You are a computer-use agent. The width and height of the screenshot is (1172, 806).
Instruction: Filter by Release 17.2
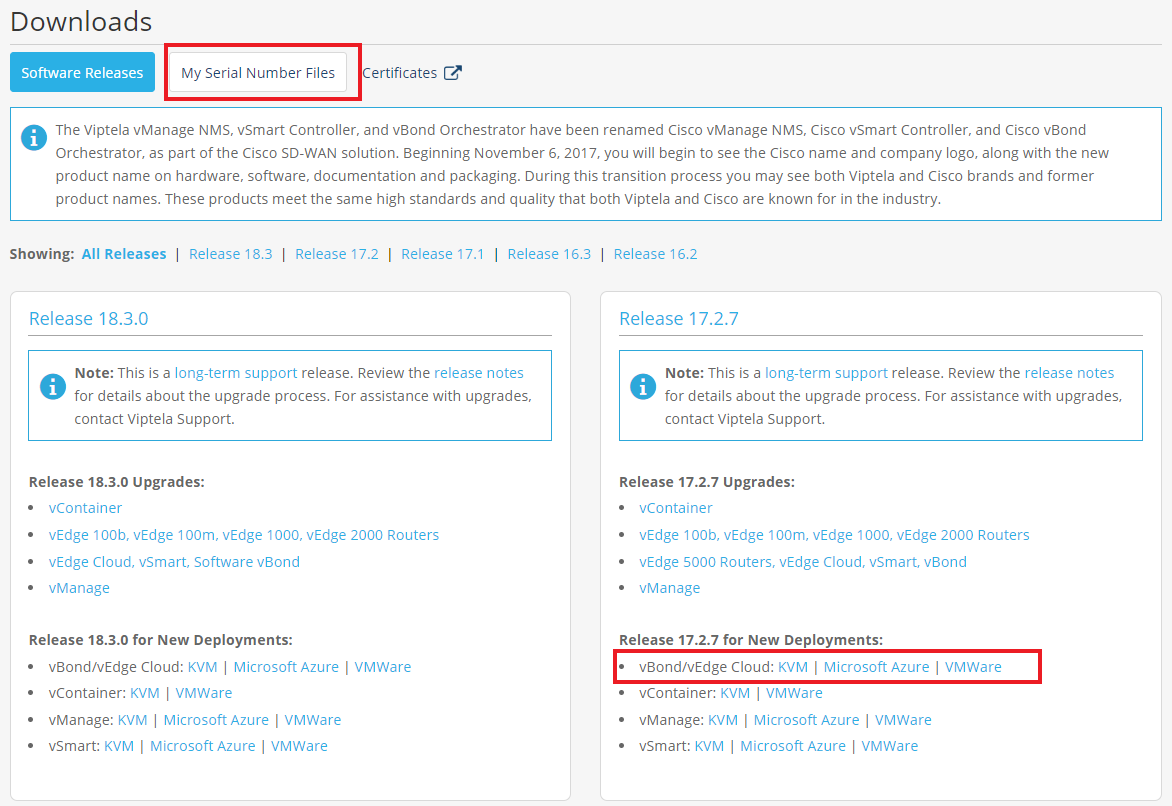(x=336, y=254)
